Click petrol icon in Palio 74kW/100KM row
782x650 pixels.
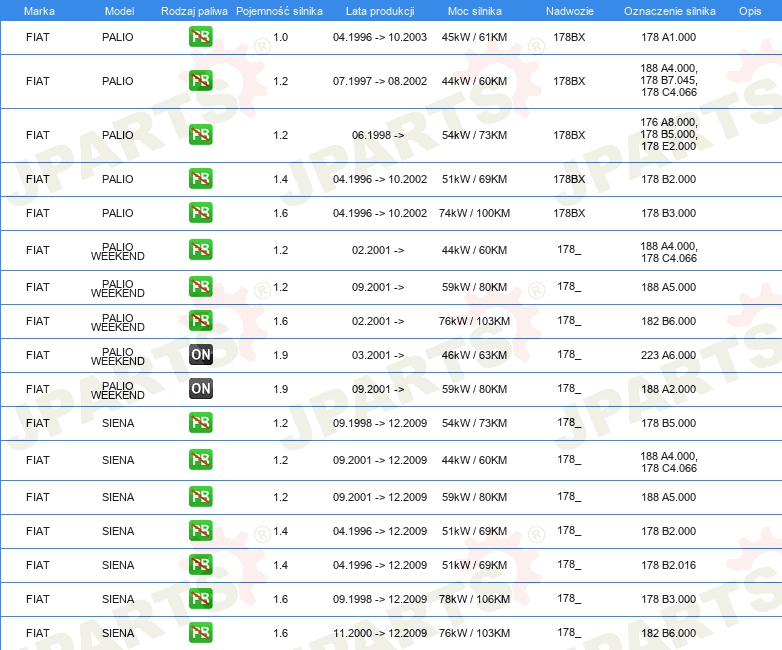tap(200, 213)
